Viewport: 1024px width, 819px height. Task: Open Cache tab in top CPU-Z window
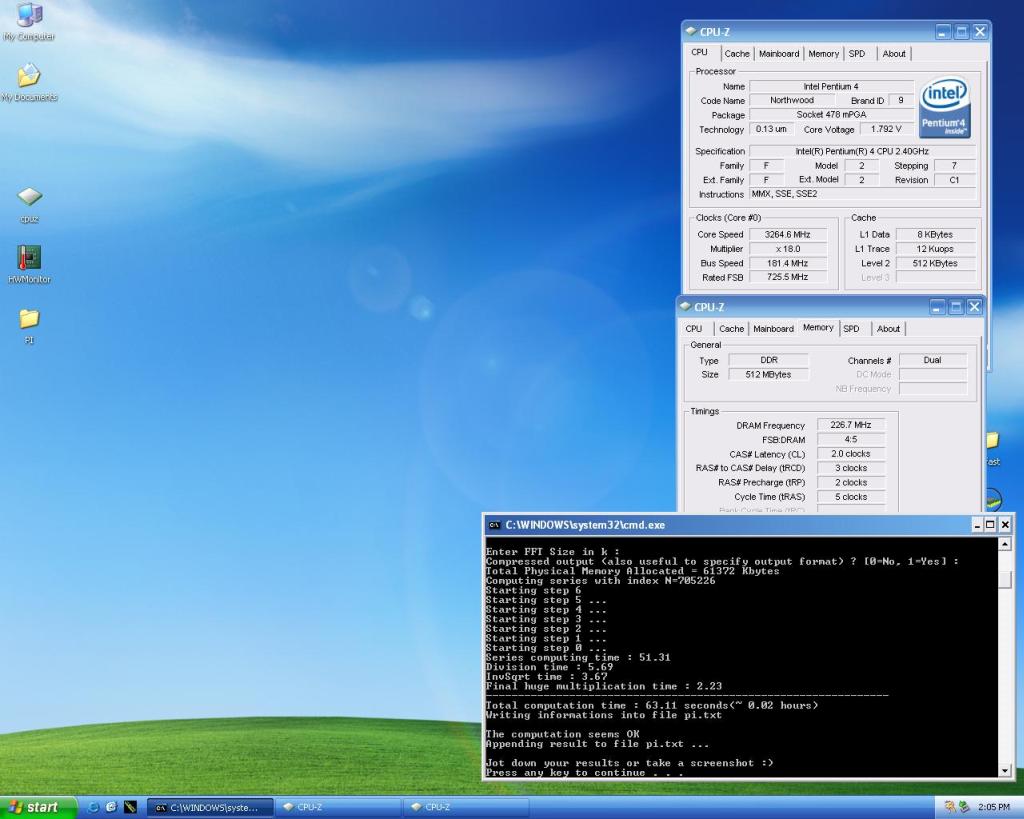tap(737, 54)
